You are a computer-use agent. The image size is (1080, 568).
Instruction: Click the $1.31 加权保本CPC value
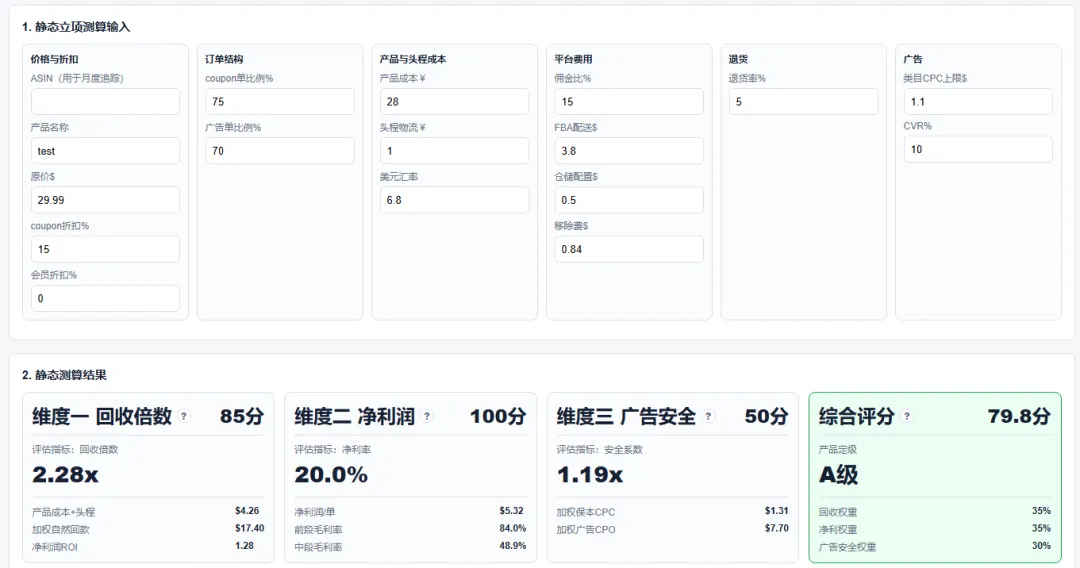coord(777,511)
